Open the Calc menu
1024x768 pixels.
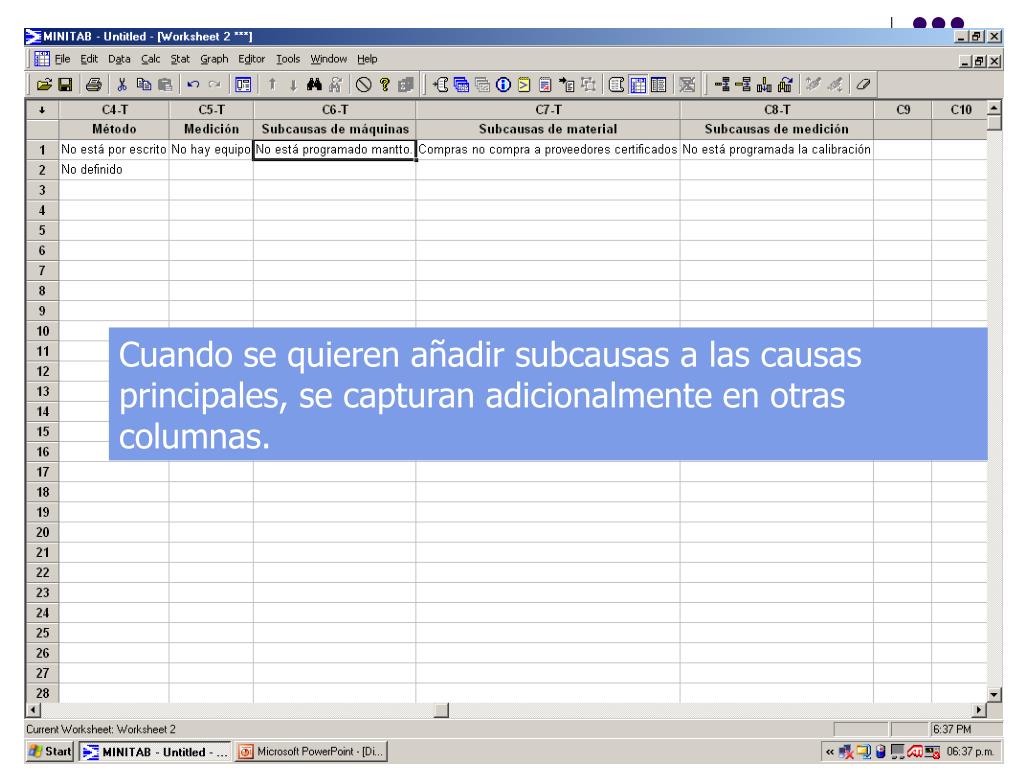[151, 59]
